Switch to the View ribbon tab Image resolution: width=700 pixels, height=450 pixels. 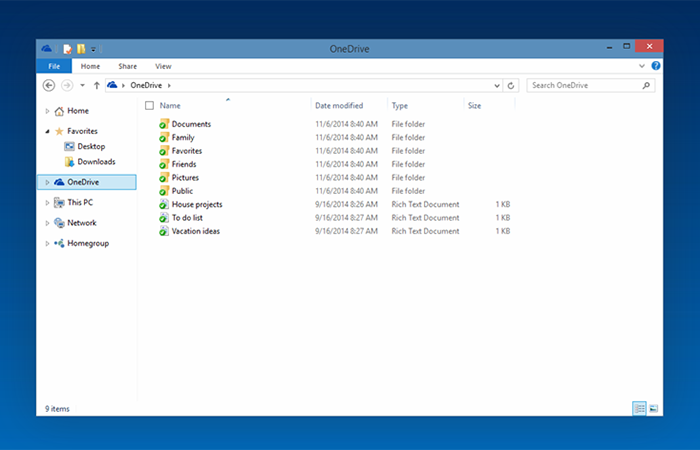[x=163, y=66]
